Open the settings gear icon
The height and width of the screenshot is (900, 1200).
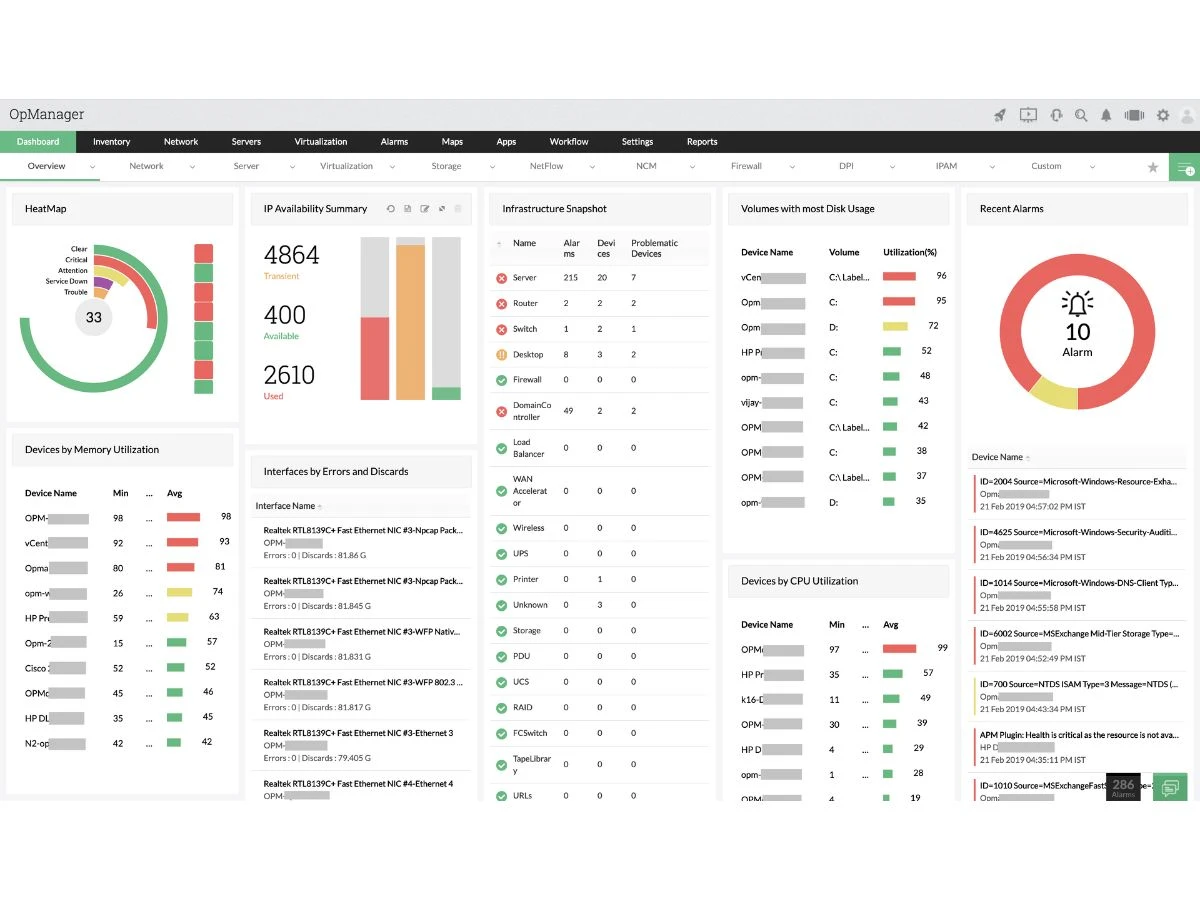point(1163,115)
